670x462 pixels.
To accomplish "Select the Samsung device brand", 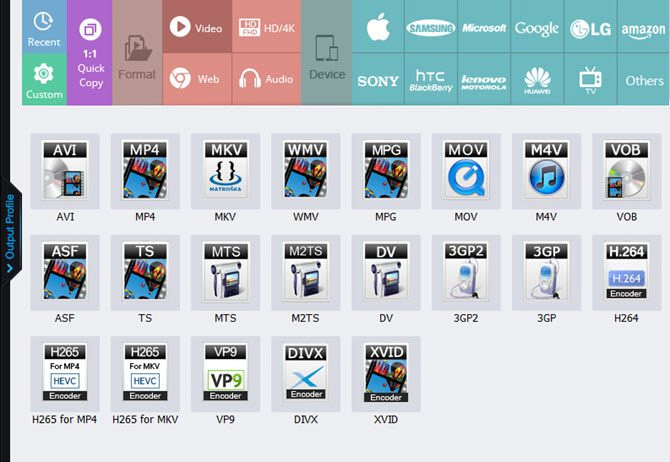I will 431,26.
